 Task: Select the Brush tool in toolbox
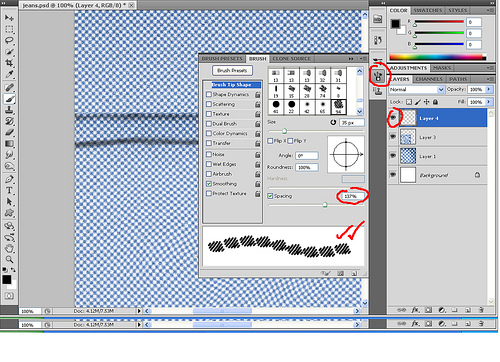9,99
